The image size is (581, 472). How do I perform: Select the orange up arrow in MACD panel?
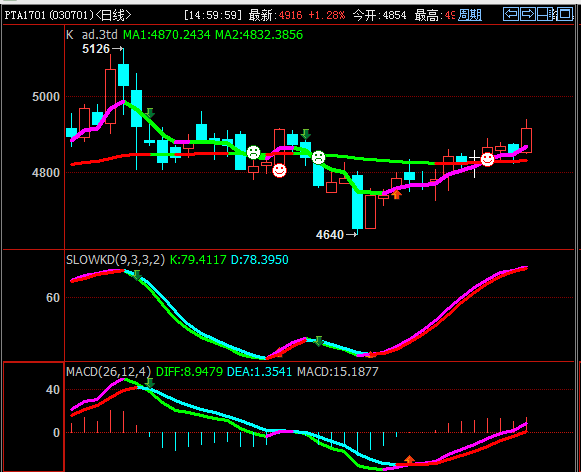409,460
